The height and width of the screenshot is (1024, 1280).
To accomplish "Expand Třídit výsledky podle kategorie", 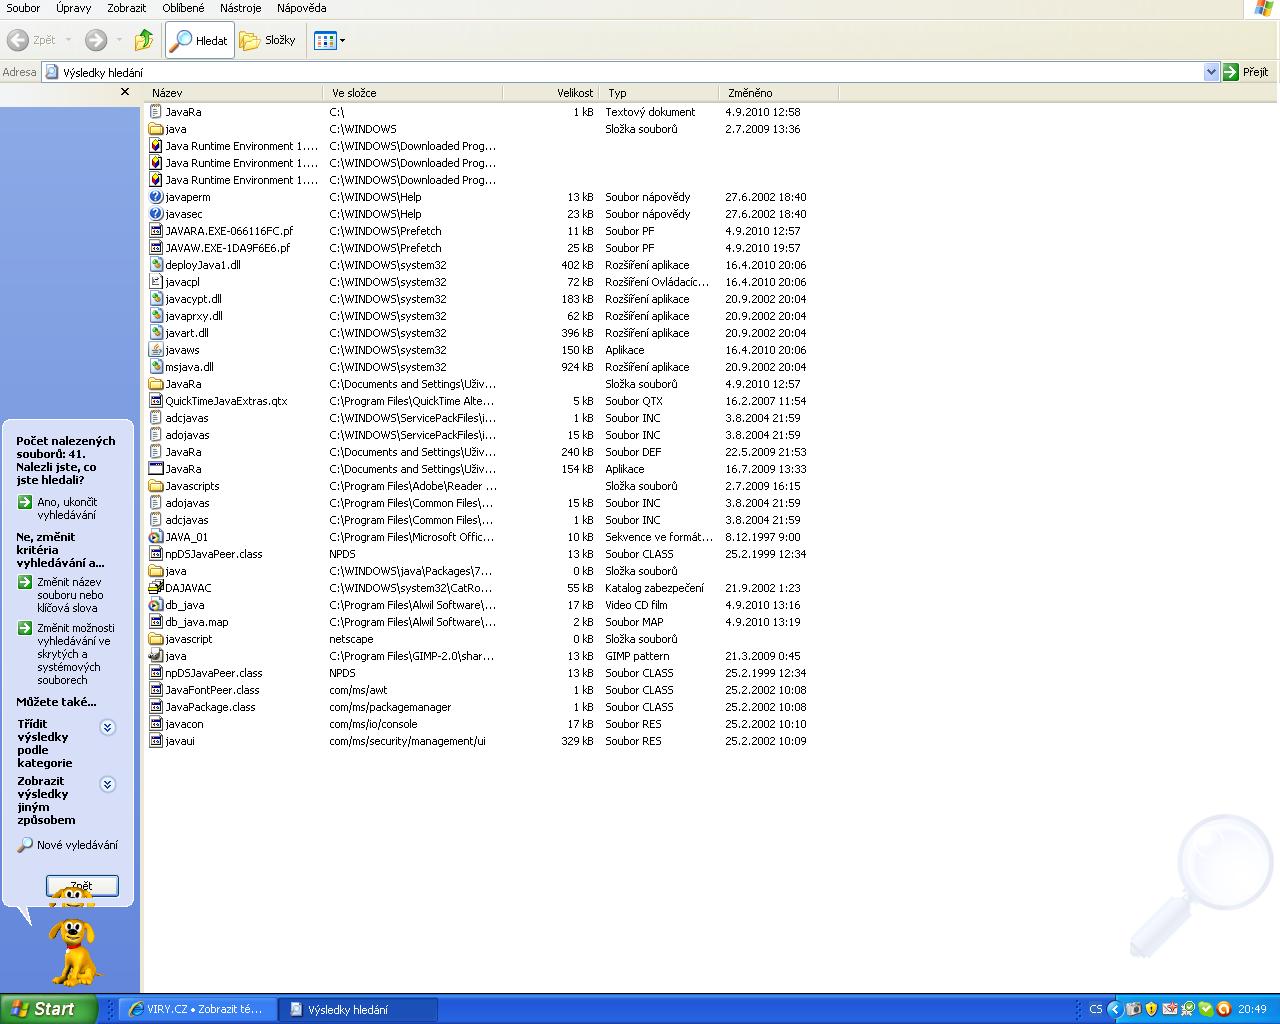I will point(108,728).
